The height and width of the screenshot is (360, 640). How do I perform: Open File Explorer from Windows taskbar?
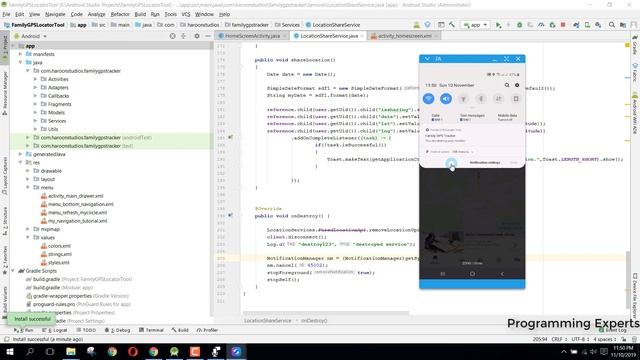[x=71, y=351]
